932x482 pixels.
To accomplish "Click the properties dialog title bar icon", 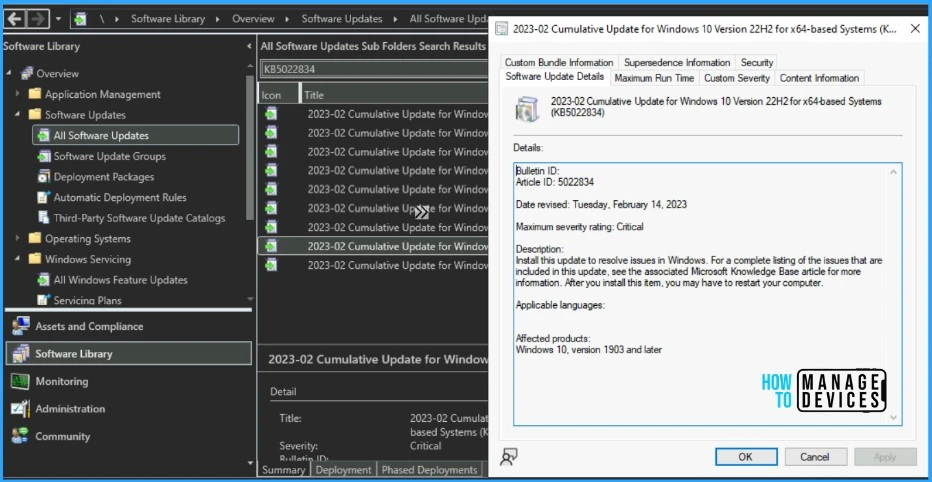I will pyautogui.click(x=502, y=29).
